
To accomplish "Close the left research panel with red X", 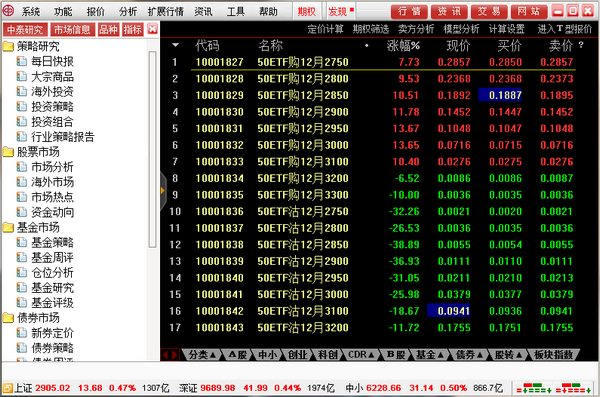I will (x=152, y=29).
